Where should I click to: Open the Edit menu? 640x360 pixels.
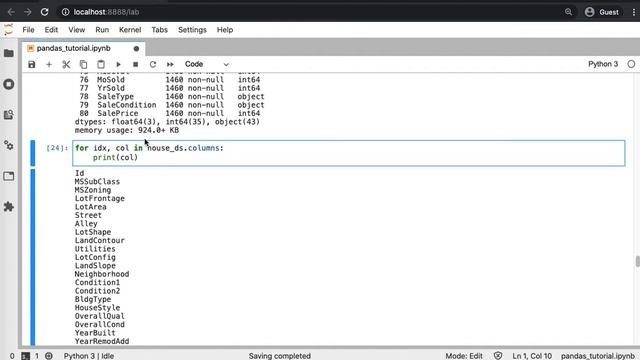click(x=51, y=30)
